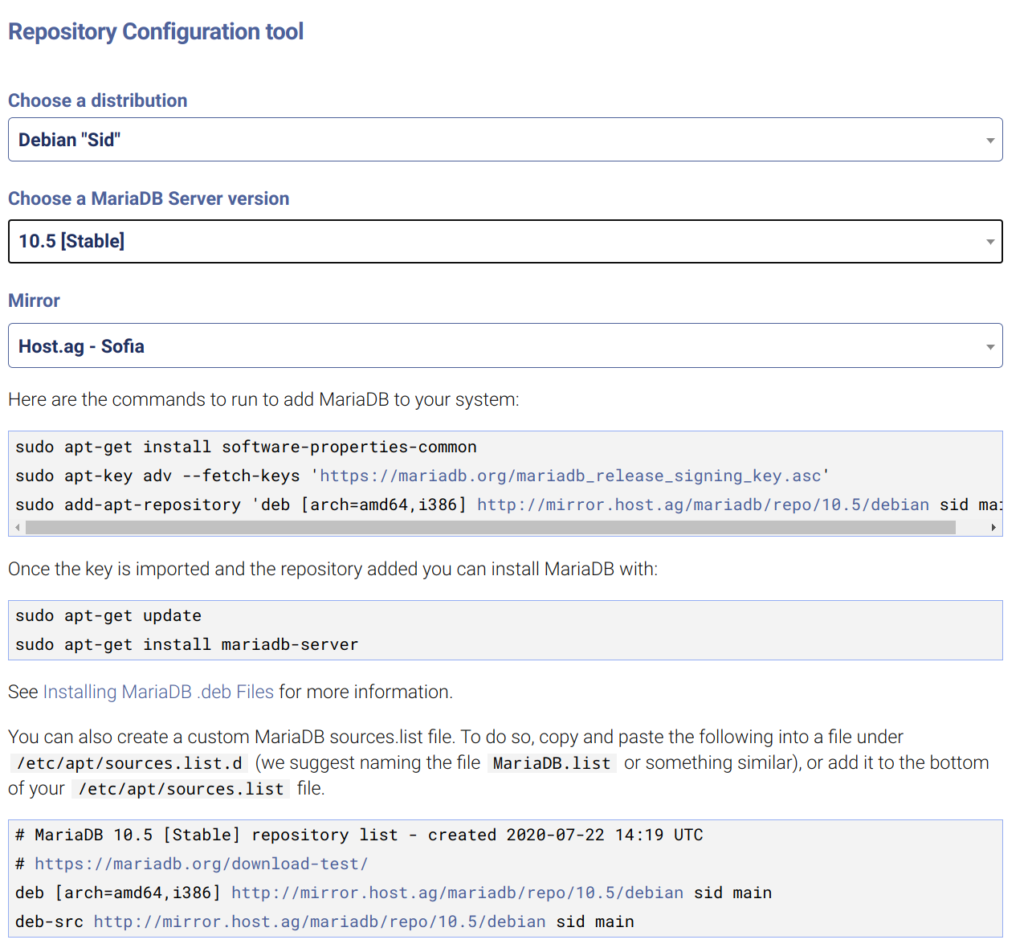The image size is (1024, 952).
Task: Click the "sudo apt-get install mariadb-server" line
Action: coord(187,644)
